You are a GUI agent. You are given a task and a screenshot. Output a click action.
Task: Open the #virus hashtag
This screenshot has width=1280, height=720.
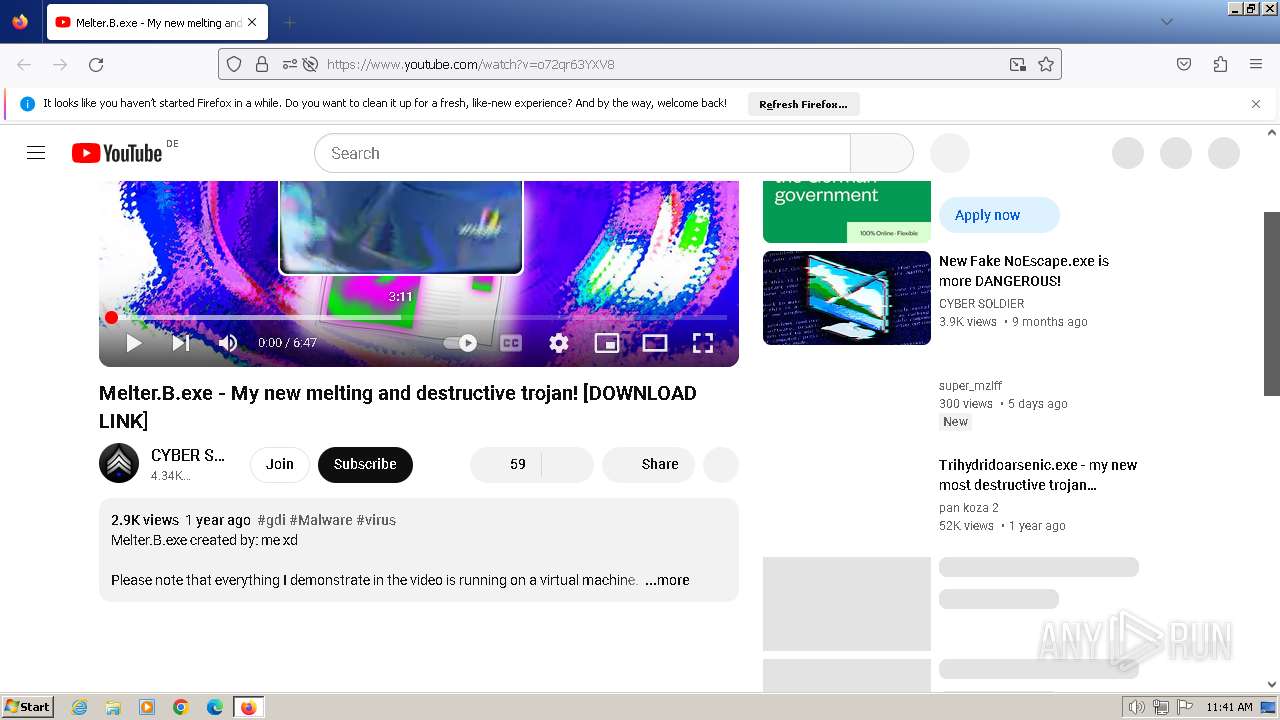pos(376,520)
